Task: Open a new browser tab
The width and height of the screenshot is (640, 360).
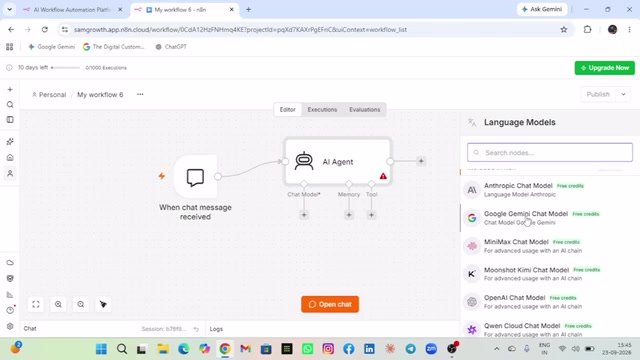Action: pyautogui.click(x=248, y=9)
